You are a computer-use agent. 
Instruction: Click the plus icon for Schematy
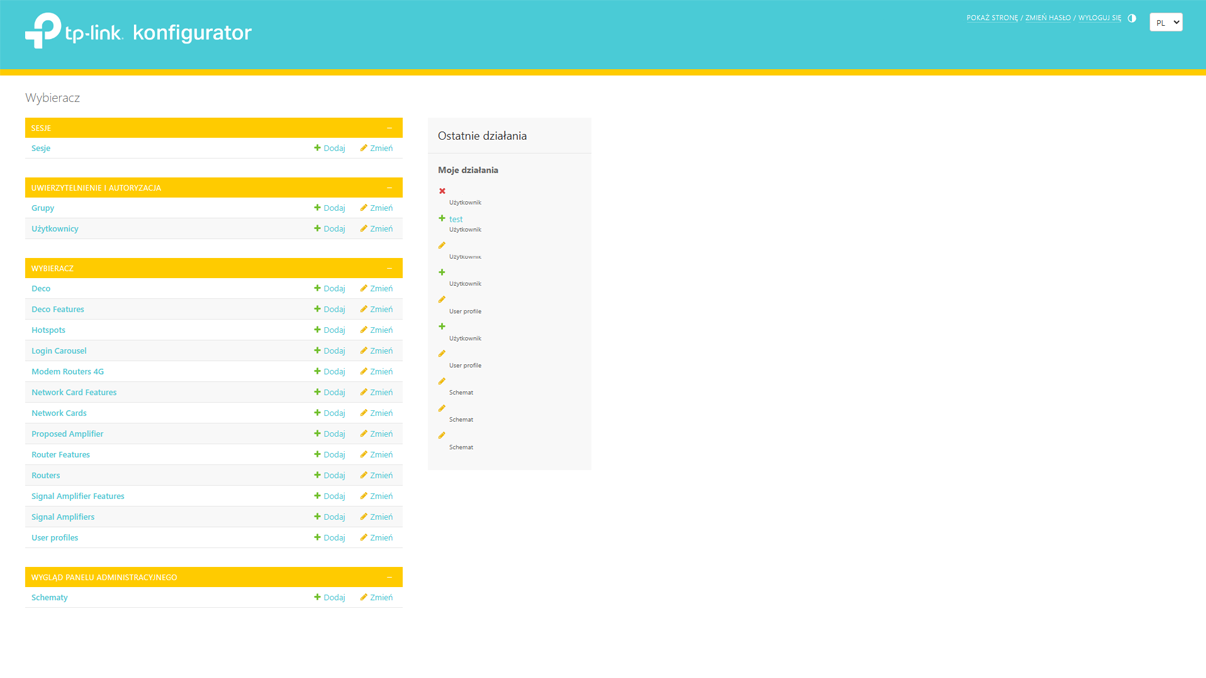click(318, 597)
